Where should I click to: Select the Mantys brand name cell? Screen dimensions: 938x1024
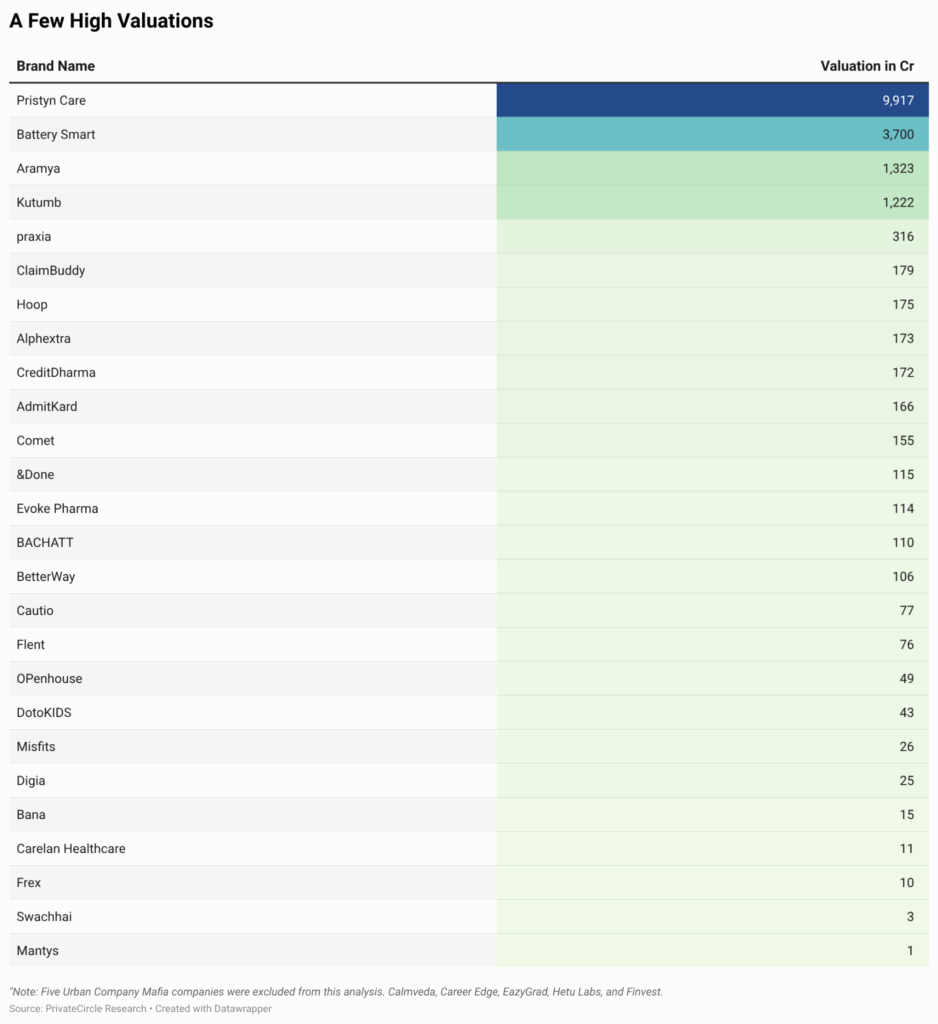(x=37, y=950)
